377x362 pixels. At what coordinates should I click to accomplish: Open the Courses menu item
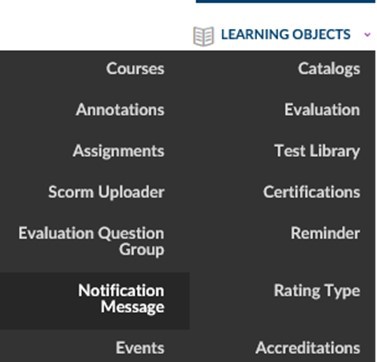[135, 69]
